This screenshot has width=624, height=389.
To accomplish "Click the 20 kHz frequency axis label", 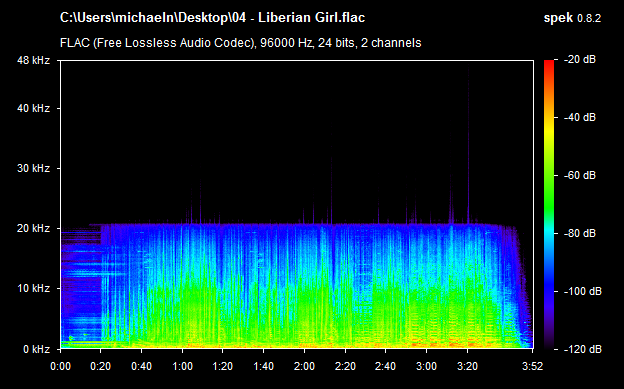I will (x=33, y=229).
